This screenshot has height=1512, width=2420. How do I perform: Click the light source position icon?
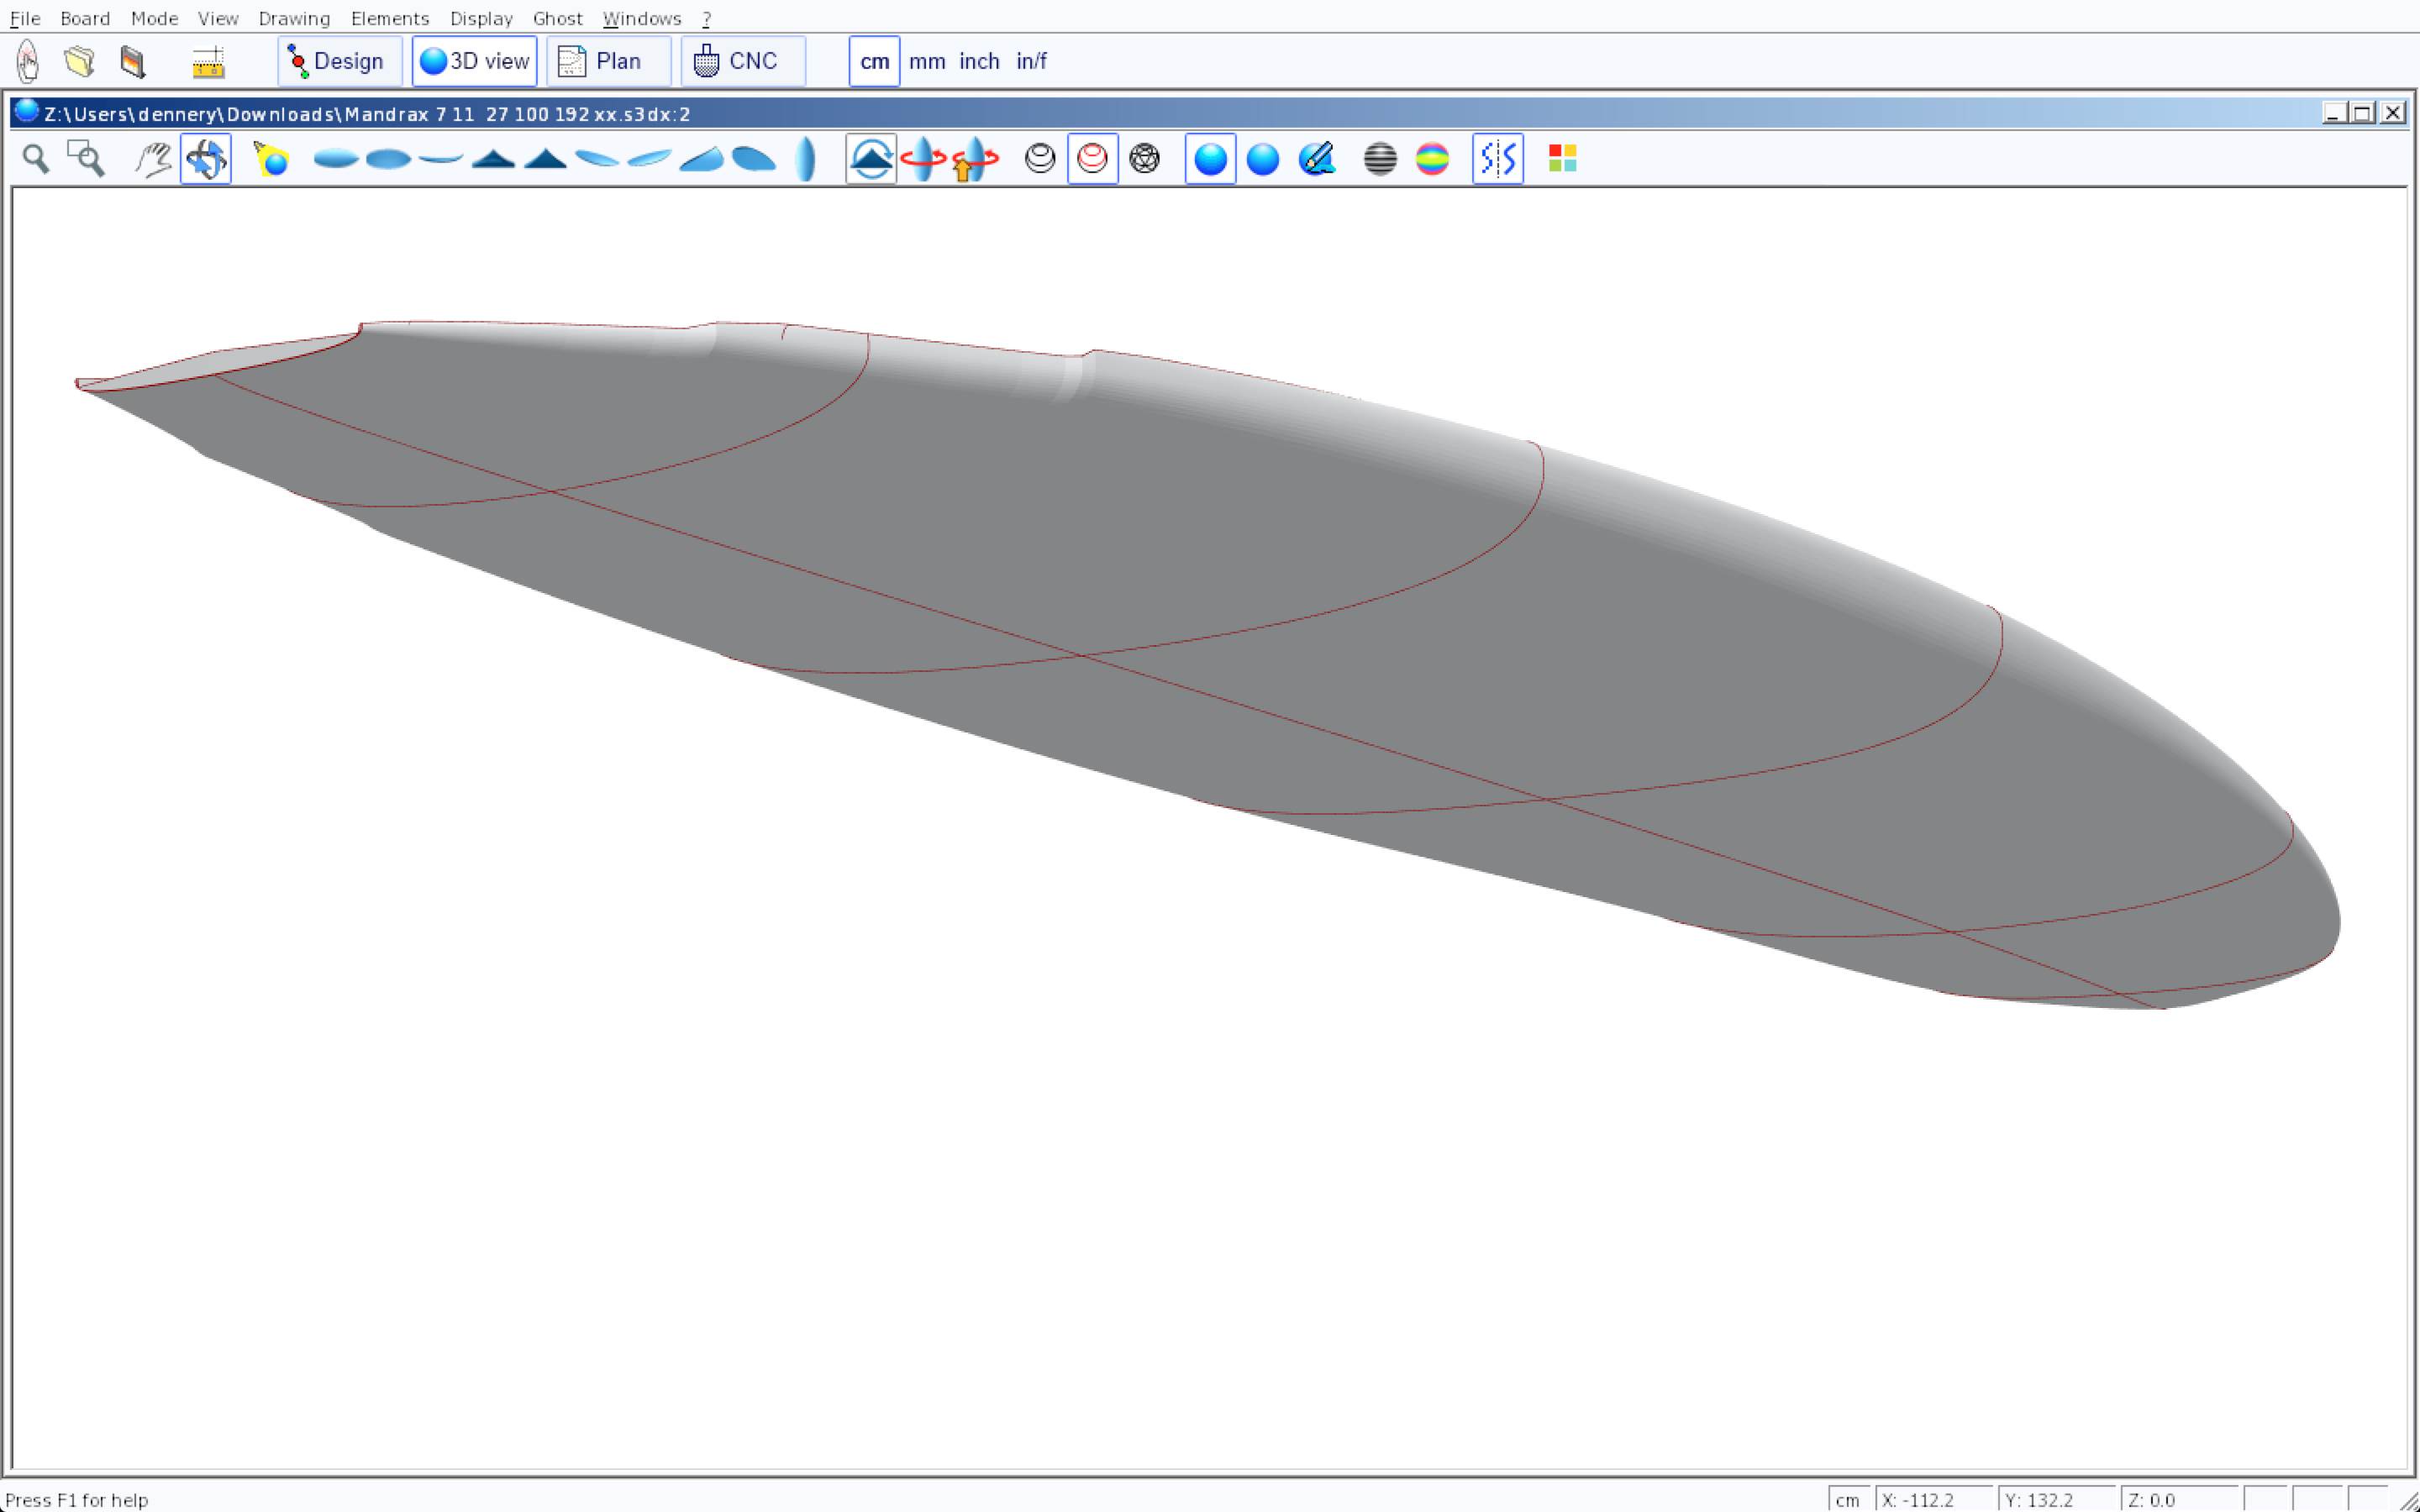tap(271, 159)
